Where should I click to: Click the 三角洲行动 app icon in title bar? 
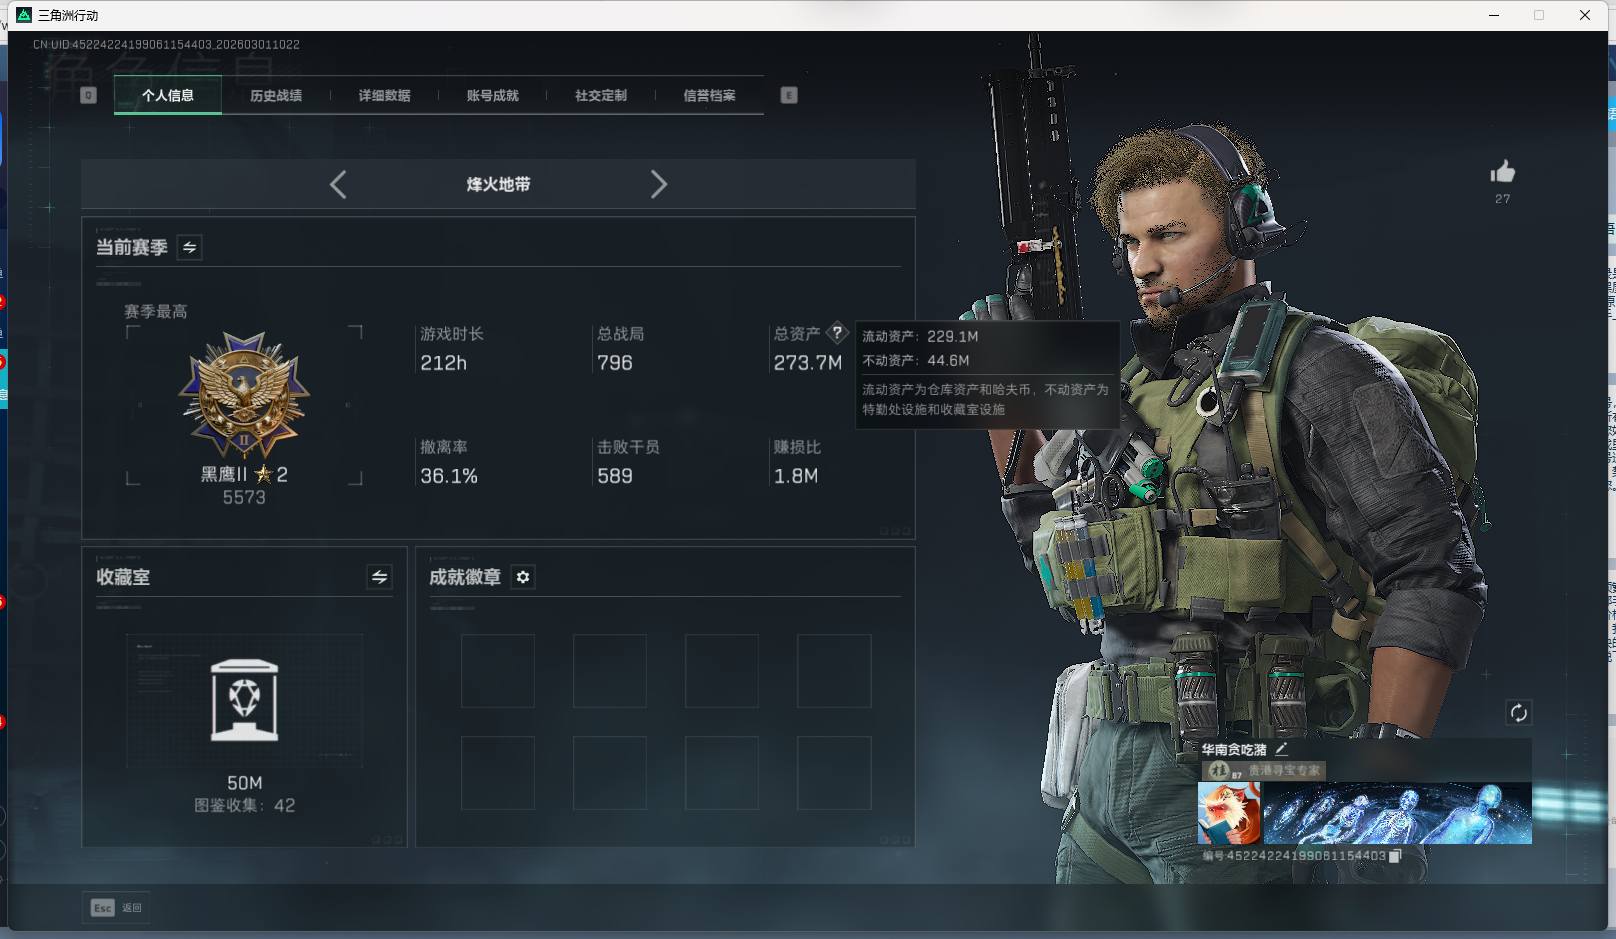(24, 15)
